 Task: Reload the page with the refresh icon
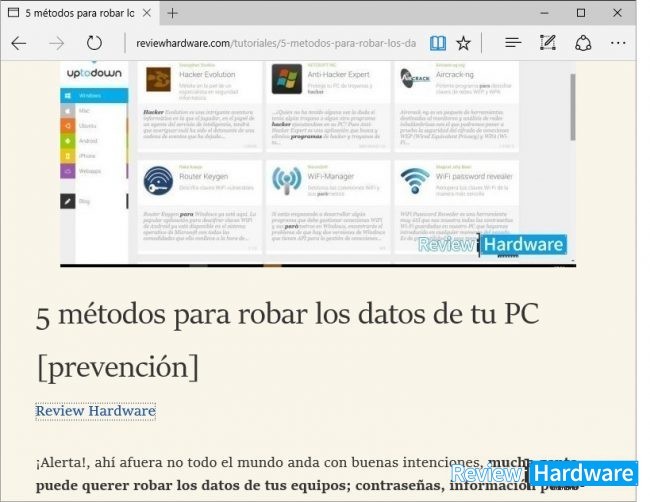coord(94,43)
